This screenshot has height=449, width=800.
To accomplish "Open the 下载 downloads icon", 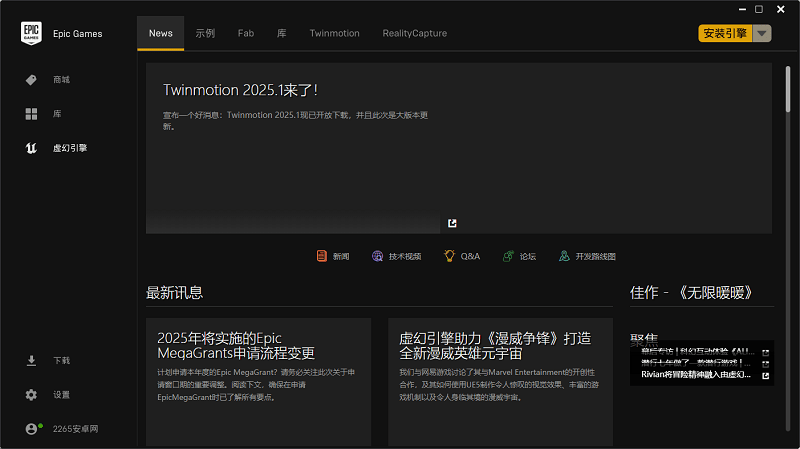I will tap(31, 360).
